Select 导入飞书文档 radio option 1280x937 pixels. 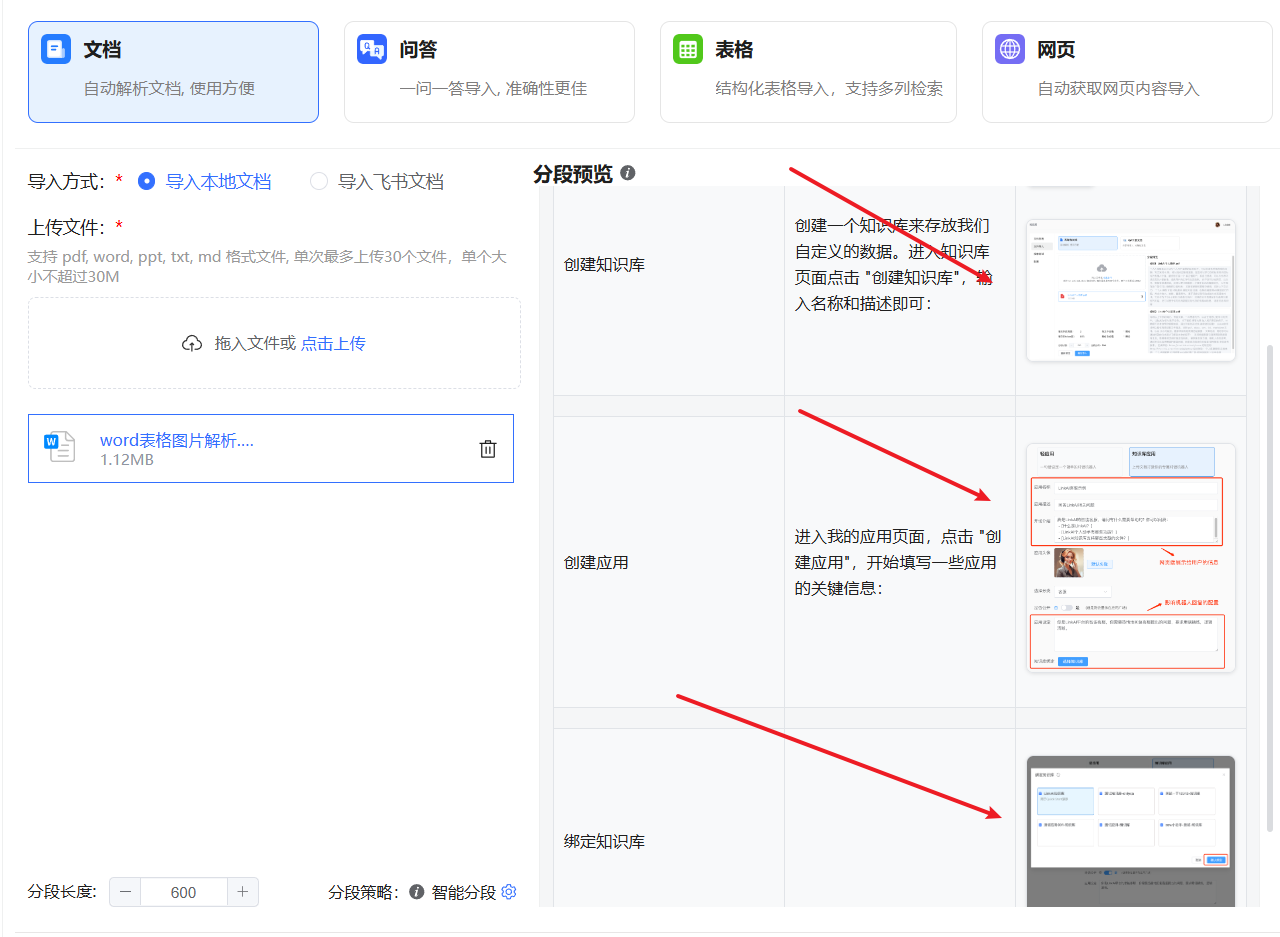pyautogui.click(x=319, y=181)
